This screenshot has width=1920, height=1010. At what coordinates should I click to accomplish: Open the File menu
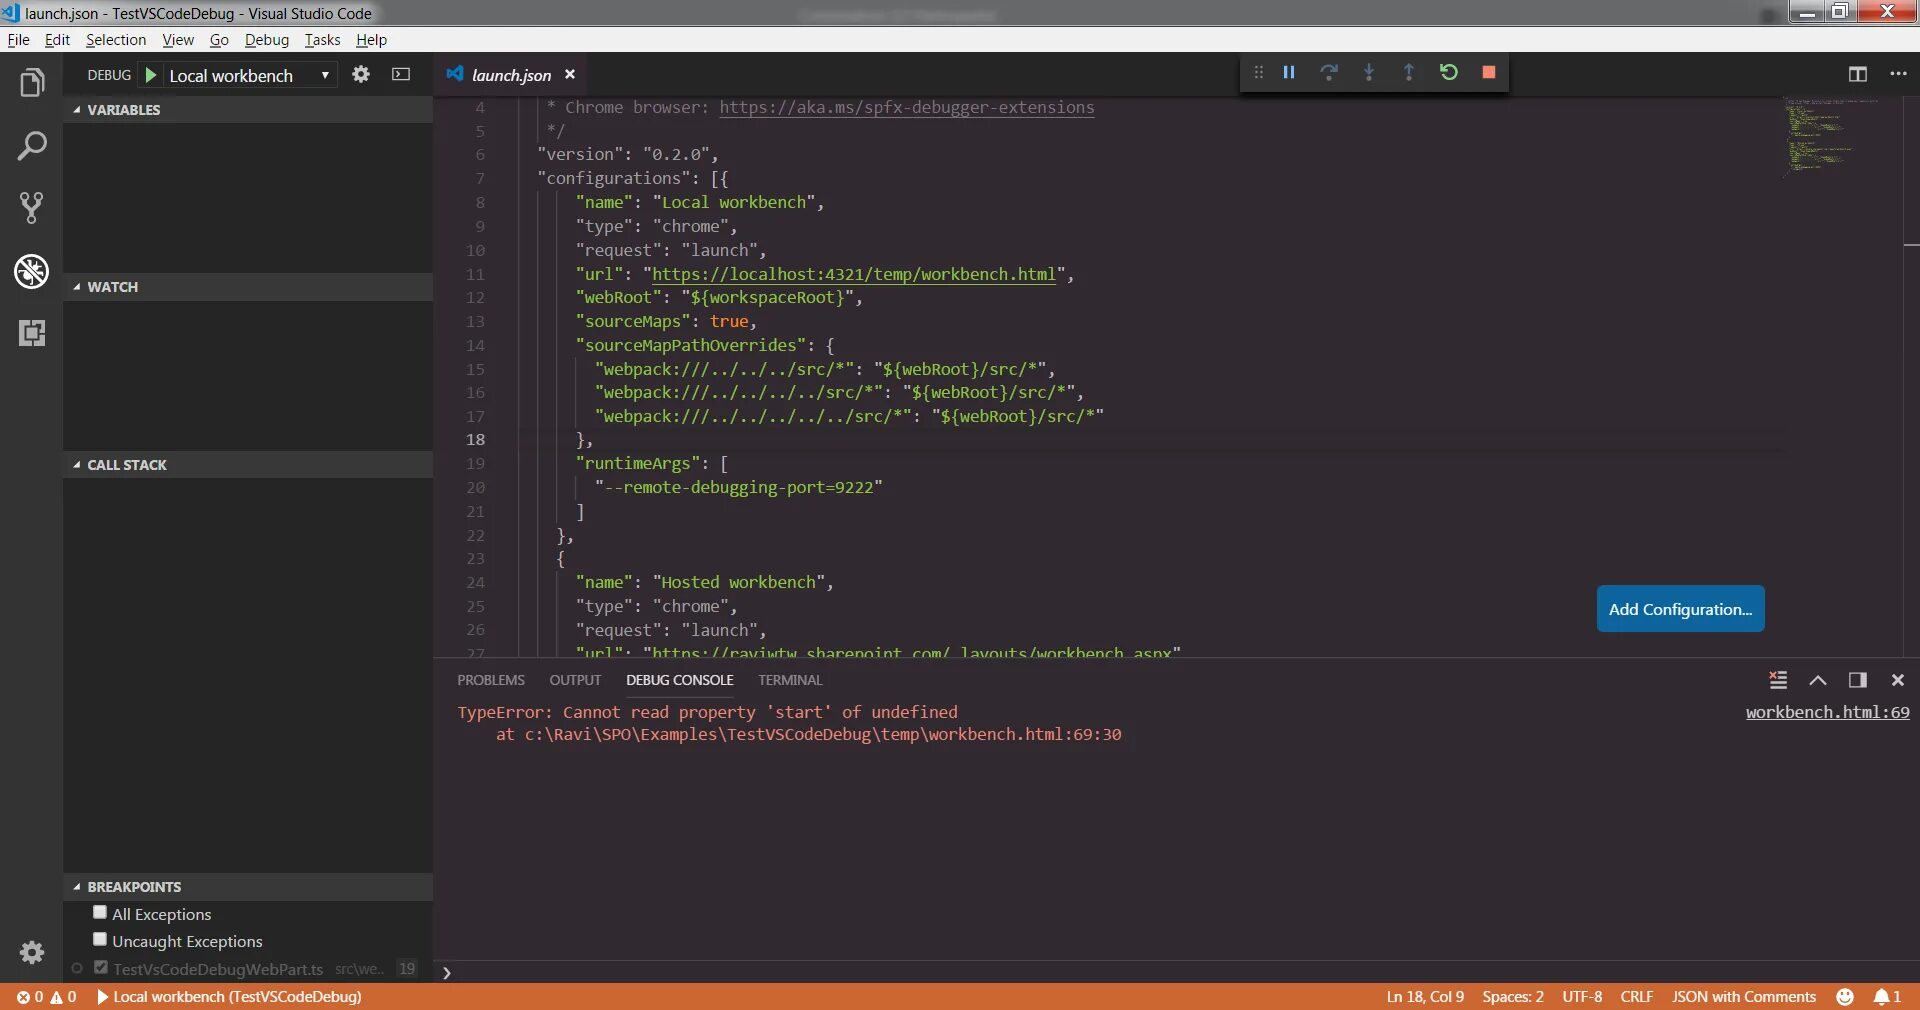coord(18,40)
